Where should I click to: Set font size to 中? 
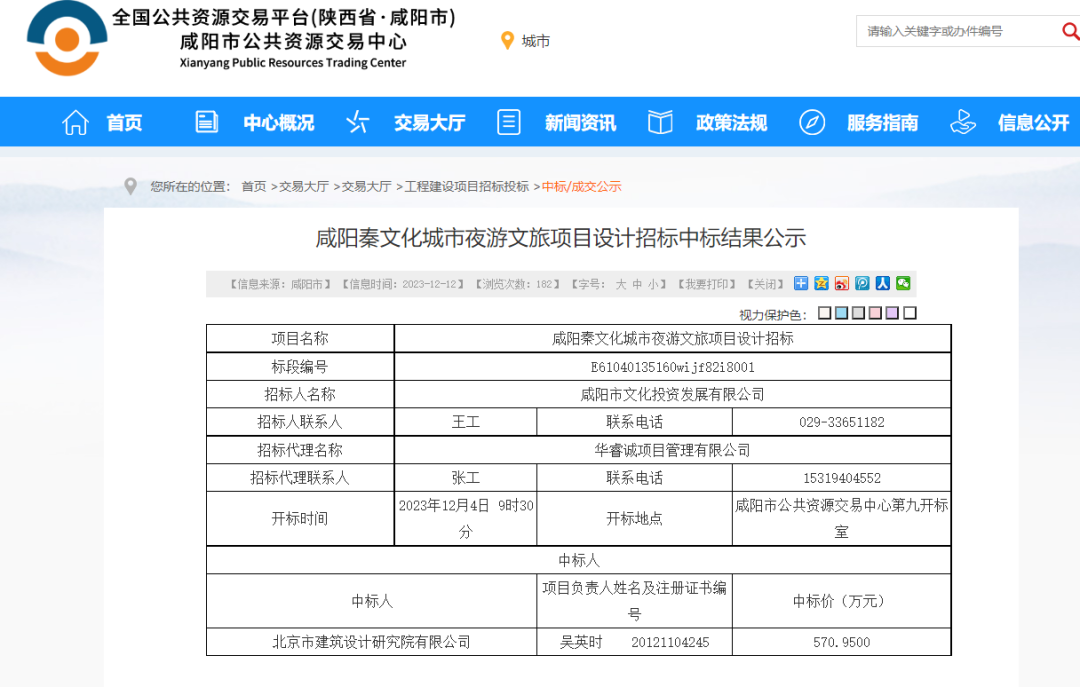(637, 284)
